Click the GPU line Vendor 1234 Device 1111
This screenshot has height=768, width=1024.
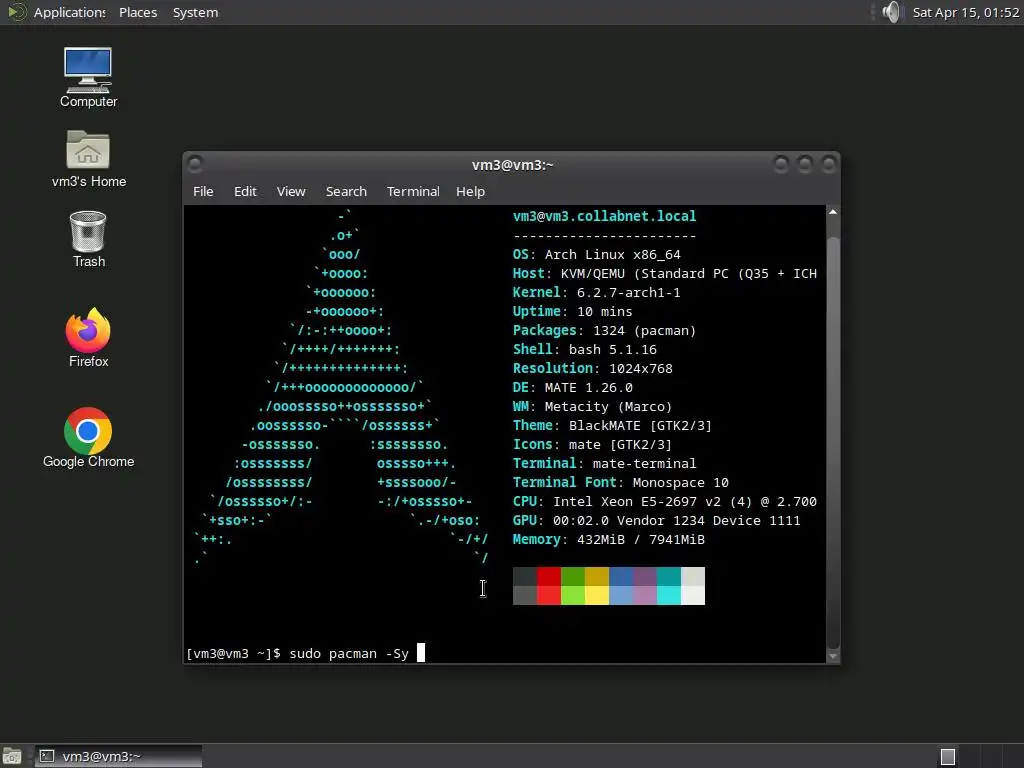[656, 520]
